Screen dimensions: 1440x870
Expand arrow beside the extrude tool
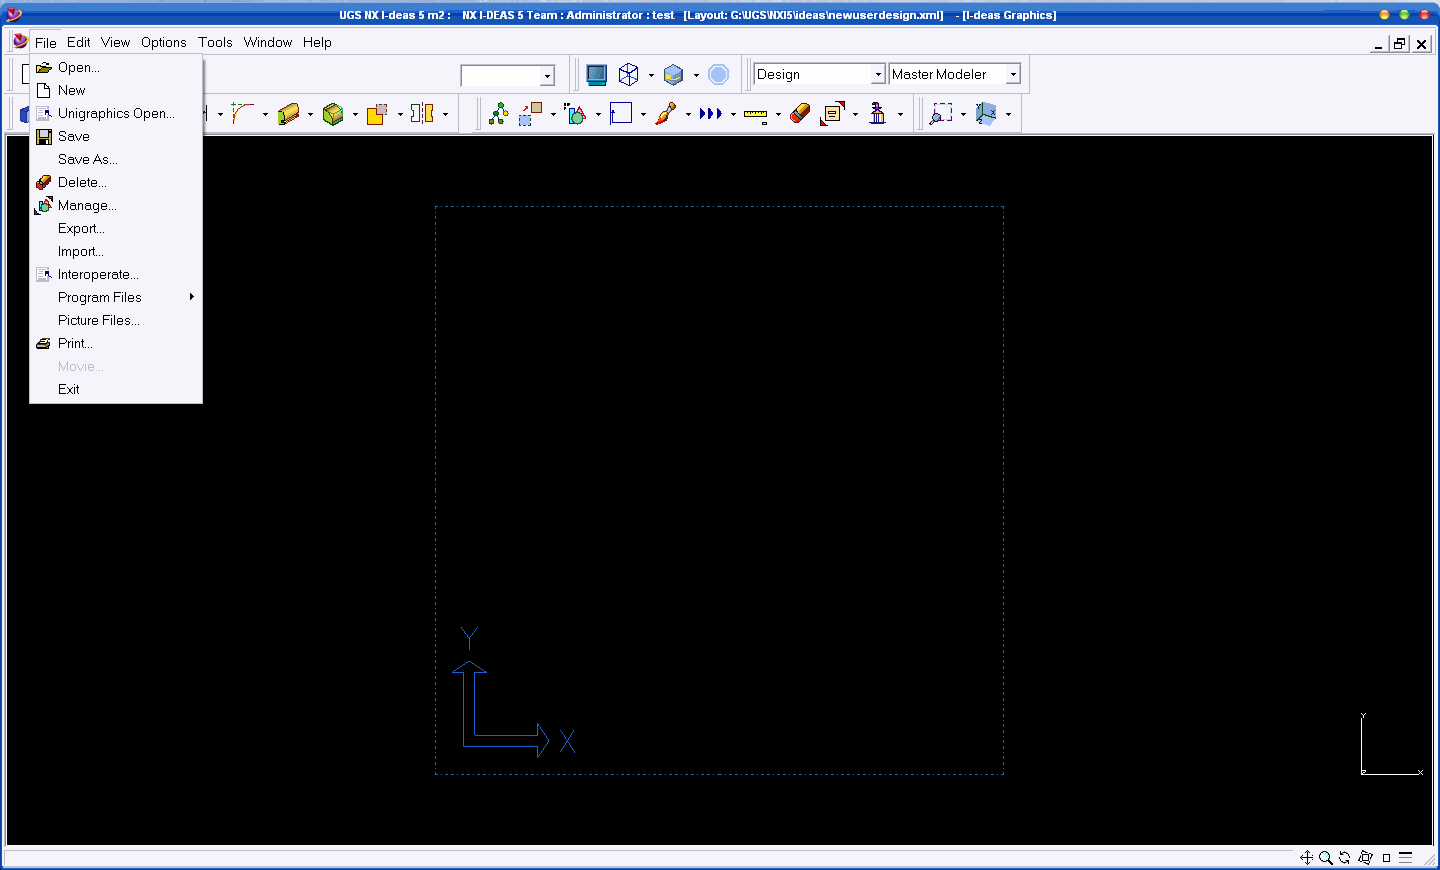pos(310,114)
